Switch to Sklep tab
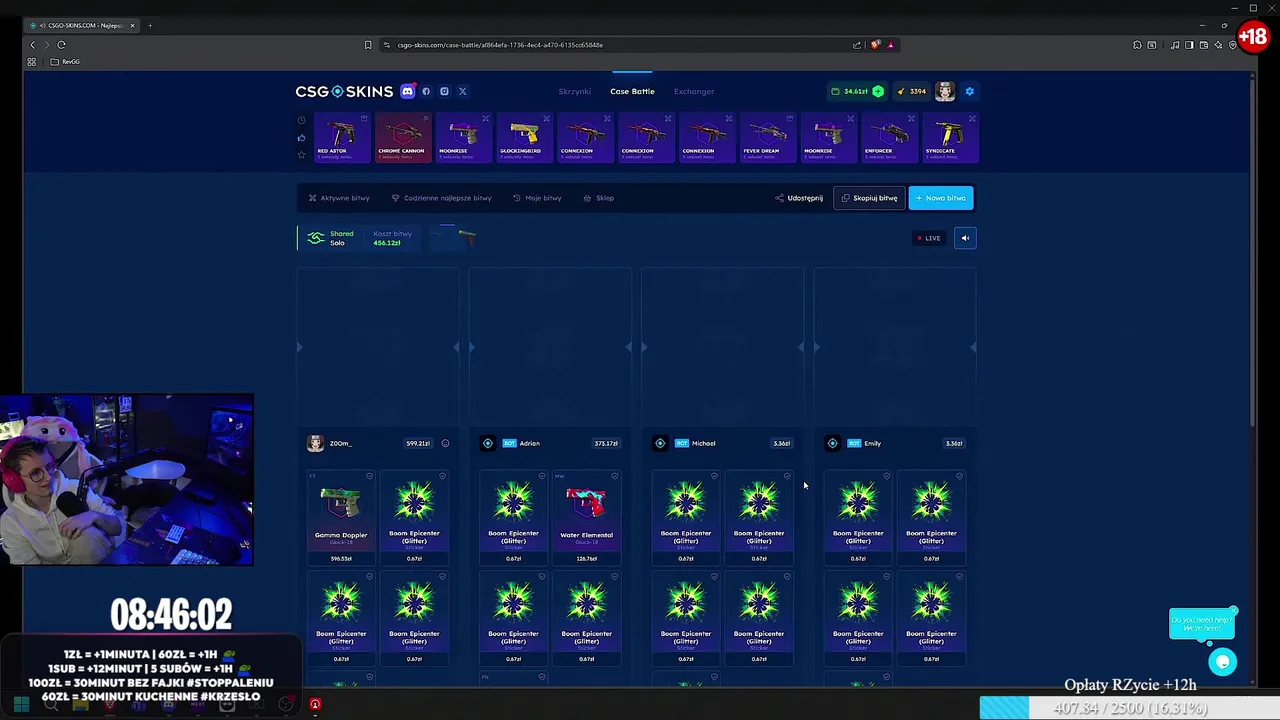Viewport: 1280px width, 720px height. pos(599,198)
